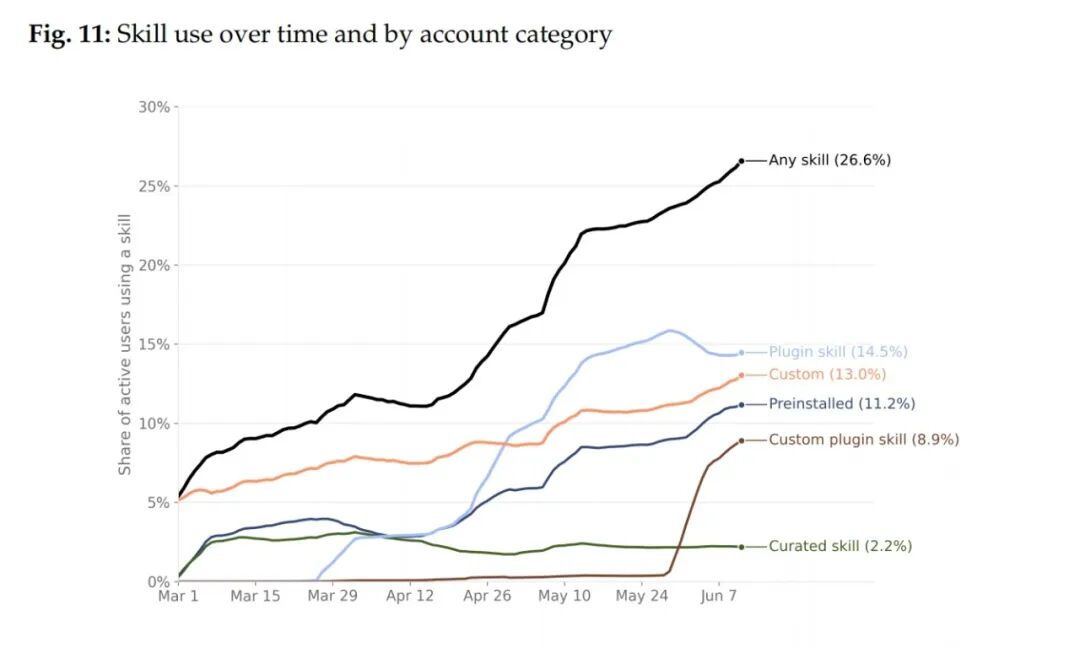Viewport: 1080px width, 648px height.
Task: Click the green Curated skill endpoint dot
Action: (742, 547)
